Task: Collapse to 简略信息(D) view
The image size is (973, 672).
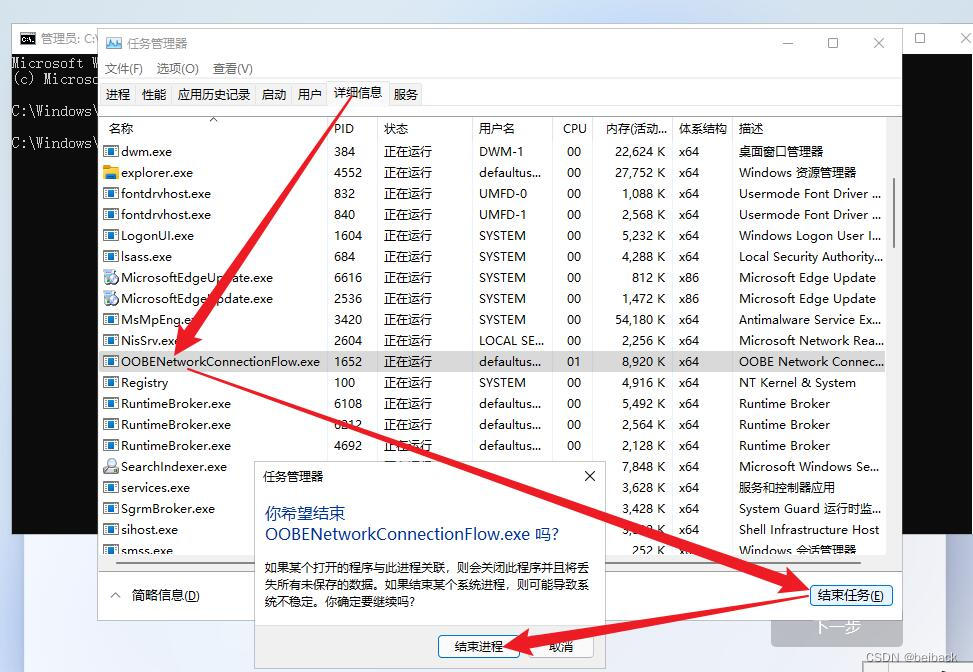Action: [x=156, y=596]
